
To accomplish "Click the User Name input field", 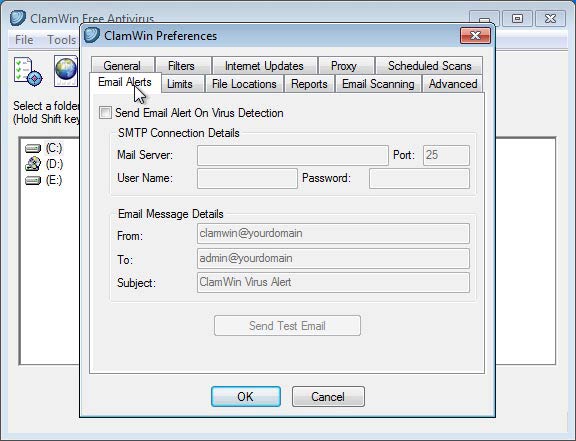I will 247,179.
